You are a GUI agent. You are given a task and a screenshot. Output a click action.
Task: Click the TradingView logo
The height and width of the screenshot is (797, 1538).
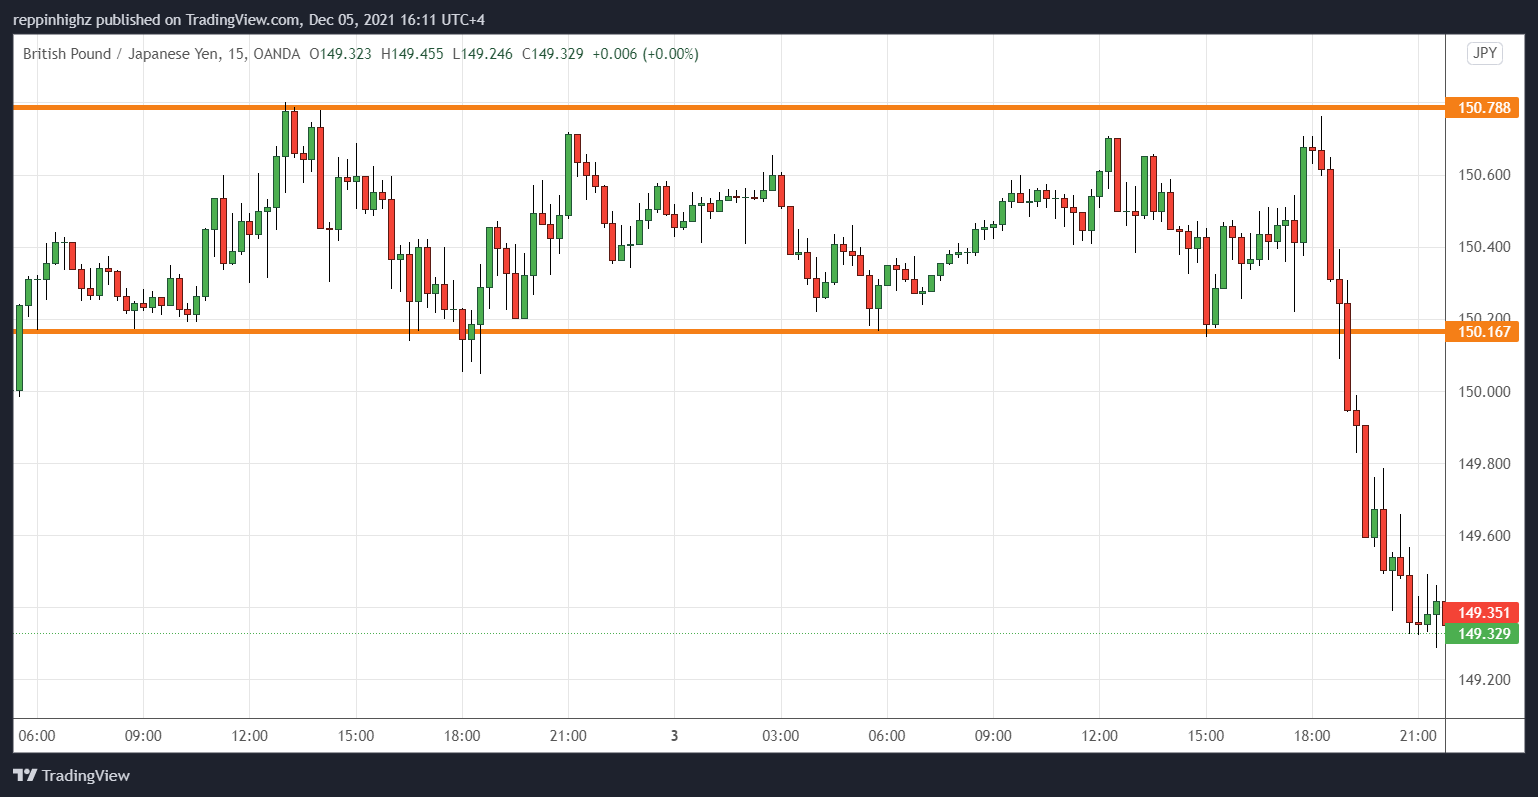tap(71, 775)
